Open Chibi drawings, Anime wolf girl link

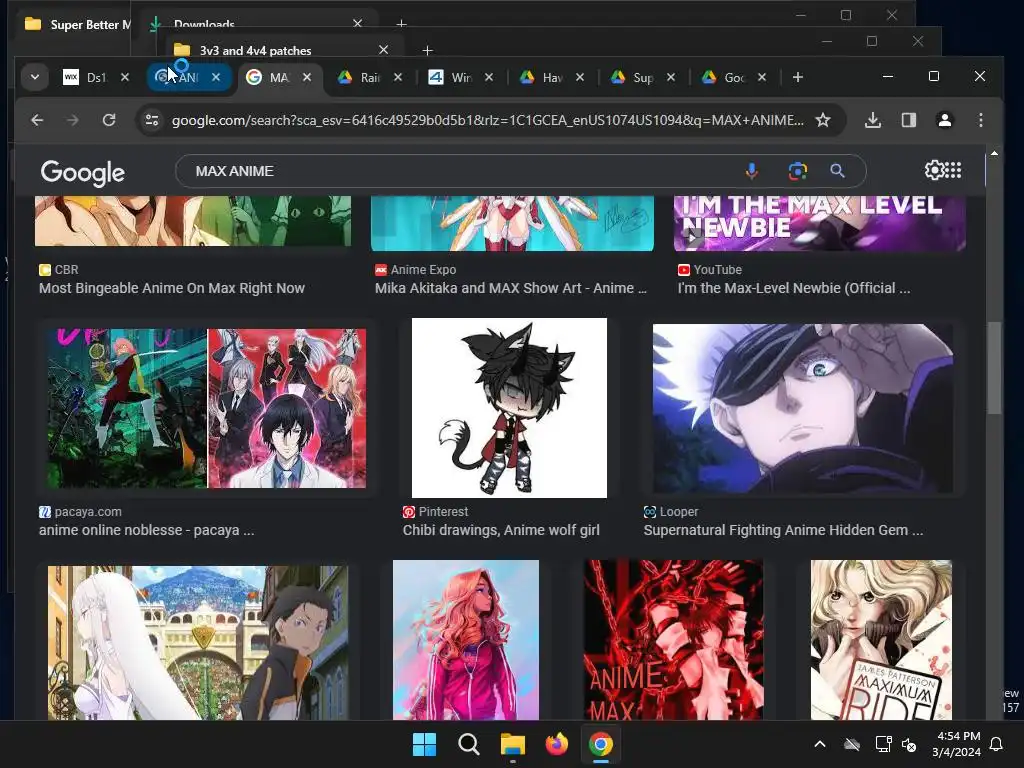(501, 530)
